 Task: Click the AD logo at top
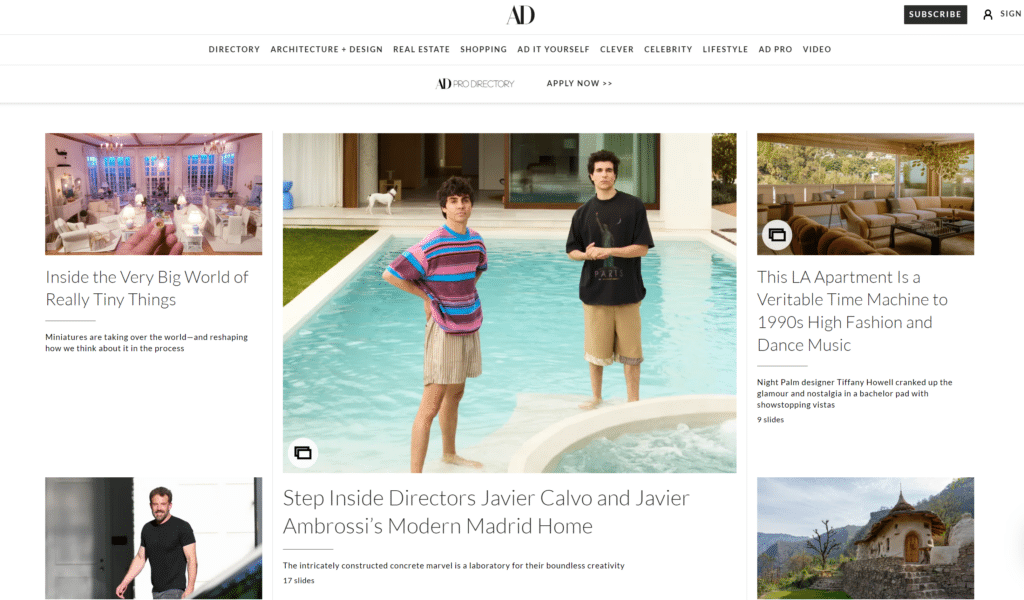pos(520,14)
